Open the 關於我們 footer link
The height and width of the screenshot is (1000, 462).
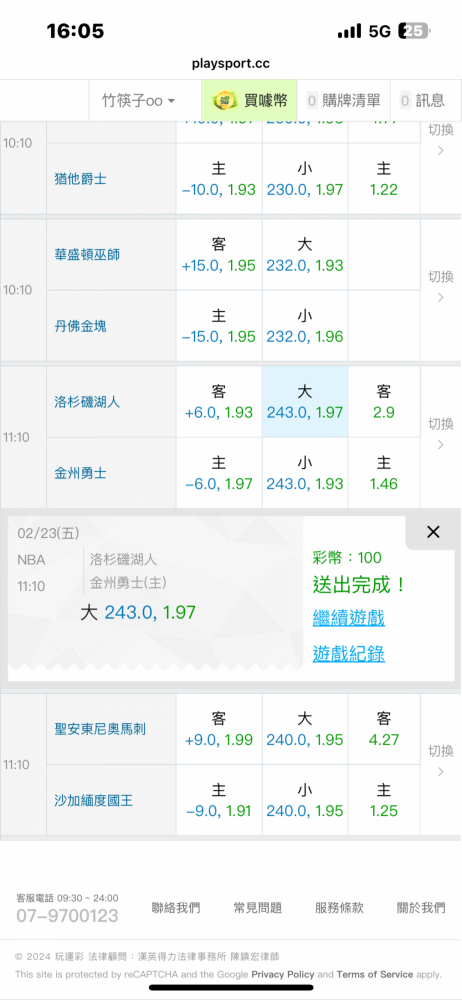(x=421, y=908)
